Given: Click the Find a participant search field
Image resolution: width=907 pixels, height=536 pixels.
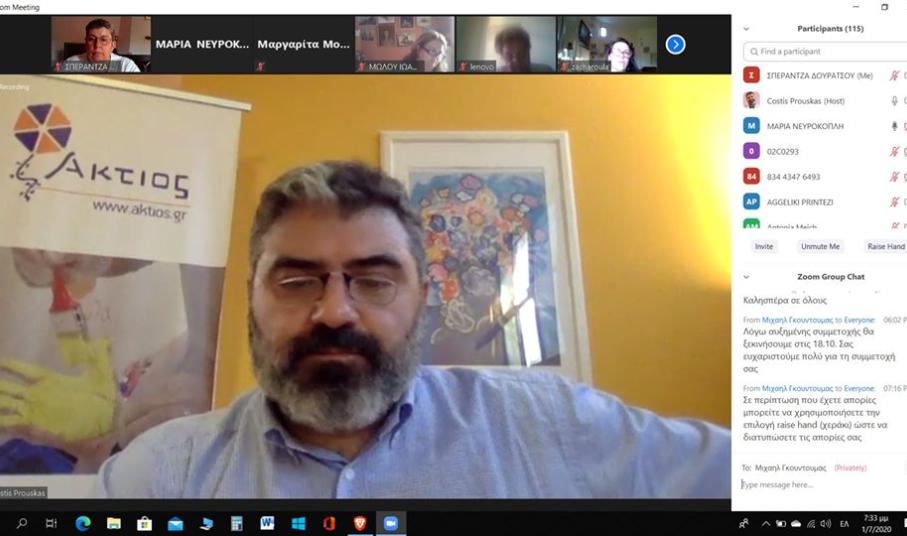Looking at the screenshot, I should (x=825, y=51).
